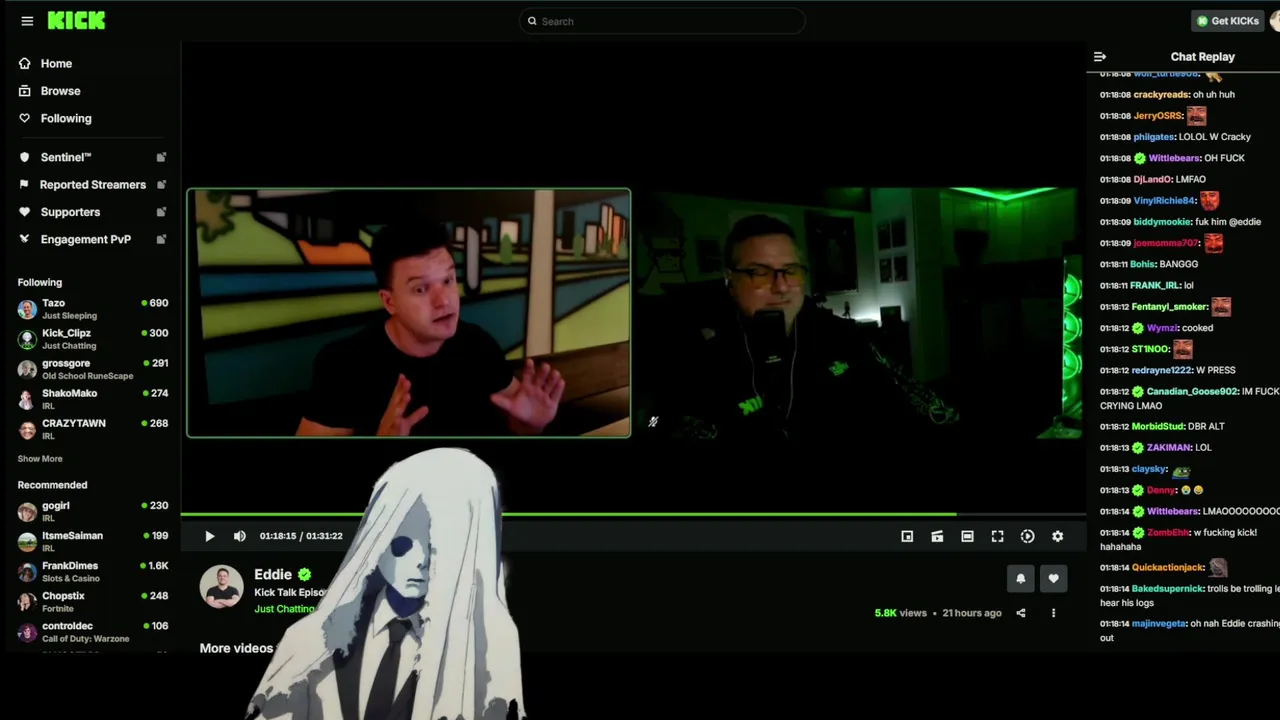Expand the Following list with Show More
This screenshot has width=1280, height=720.
click(40, 459)
